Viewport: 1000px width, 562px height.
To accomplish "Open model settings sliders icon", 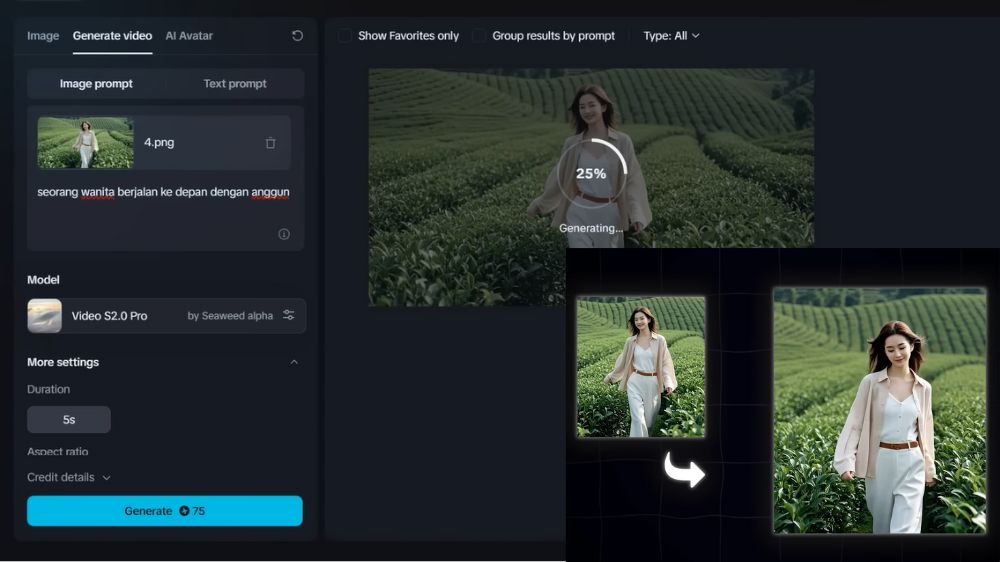I will tap(289, 315).
